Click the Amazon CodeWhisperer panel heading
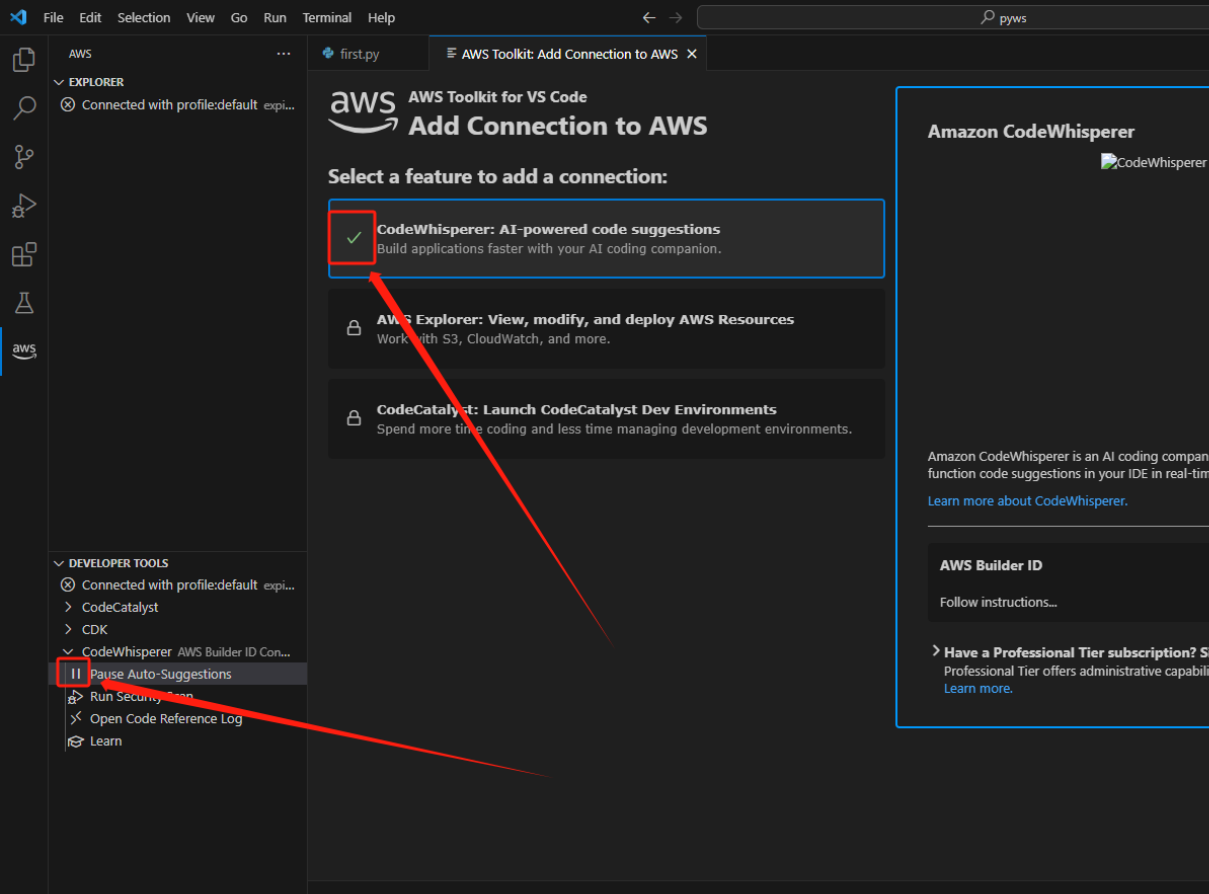This screenshot has height=894, width=1209. [1031, 131]
